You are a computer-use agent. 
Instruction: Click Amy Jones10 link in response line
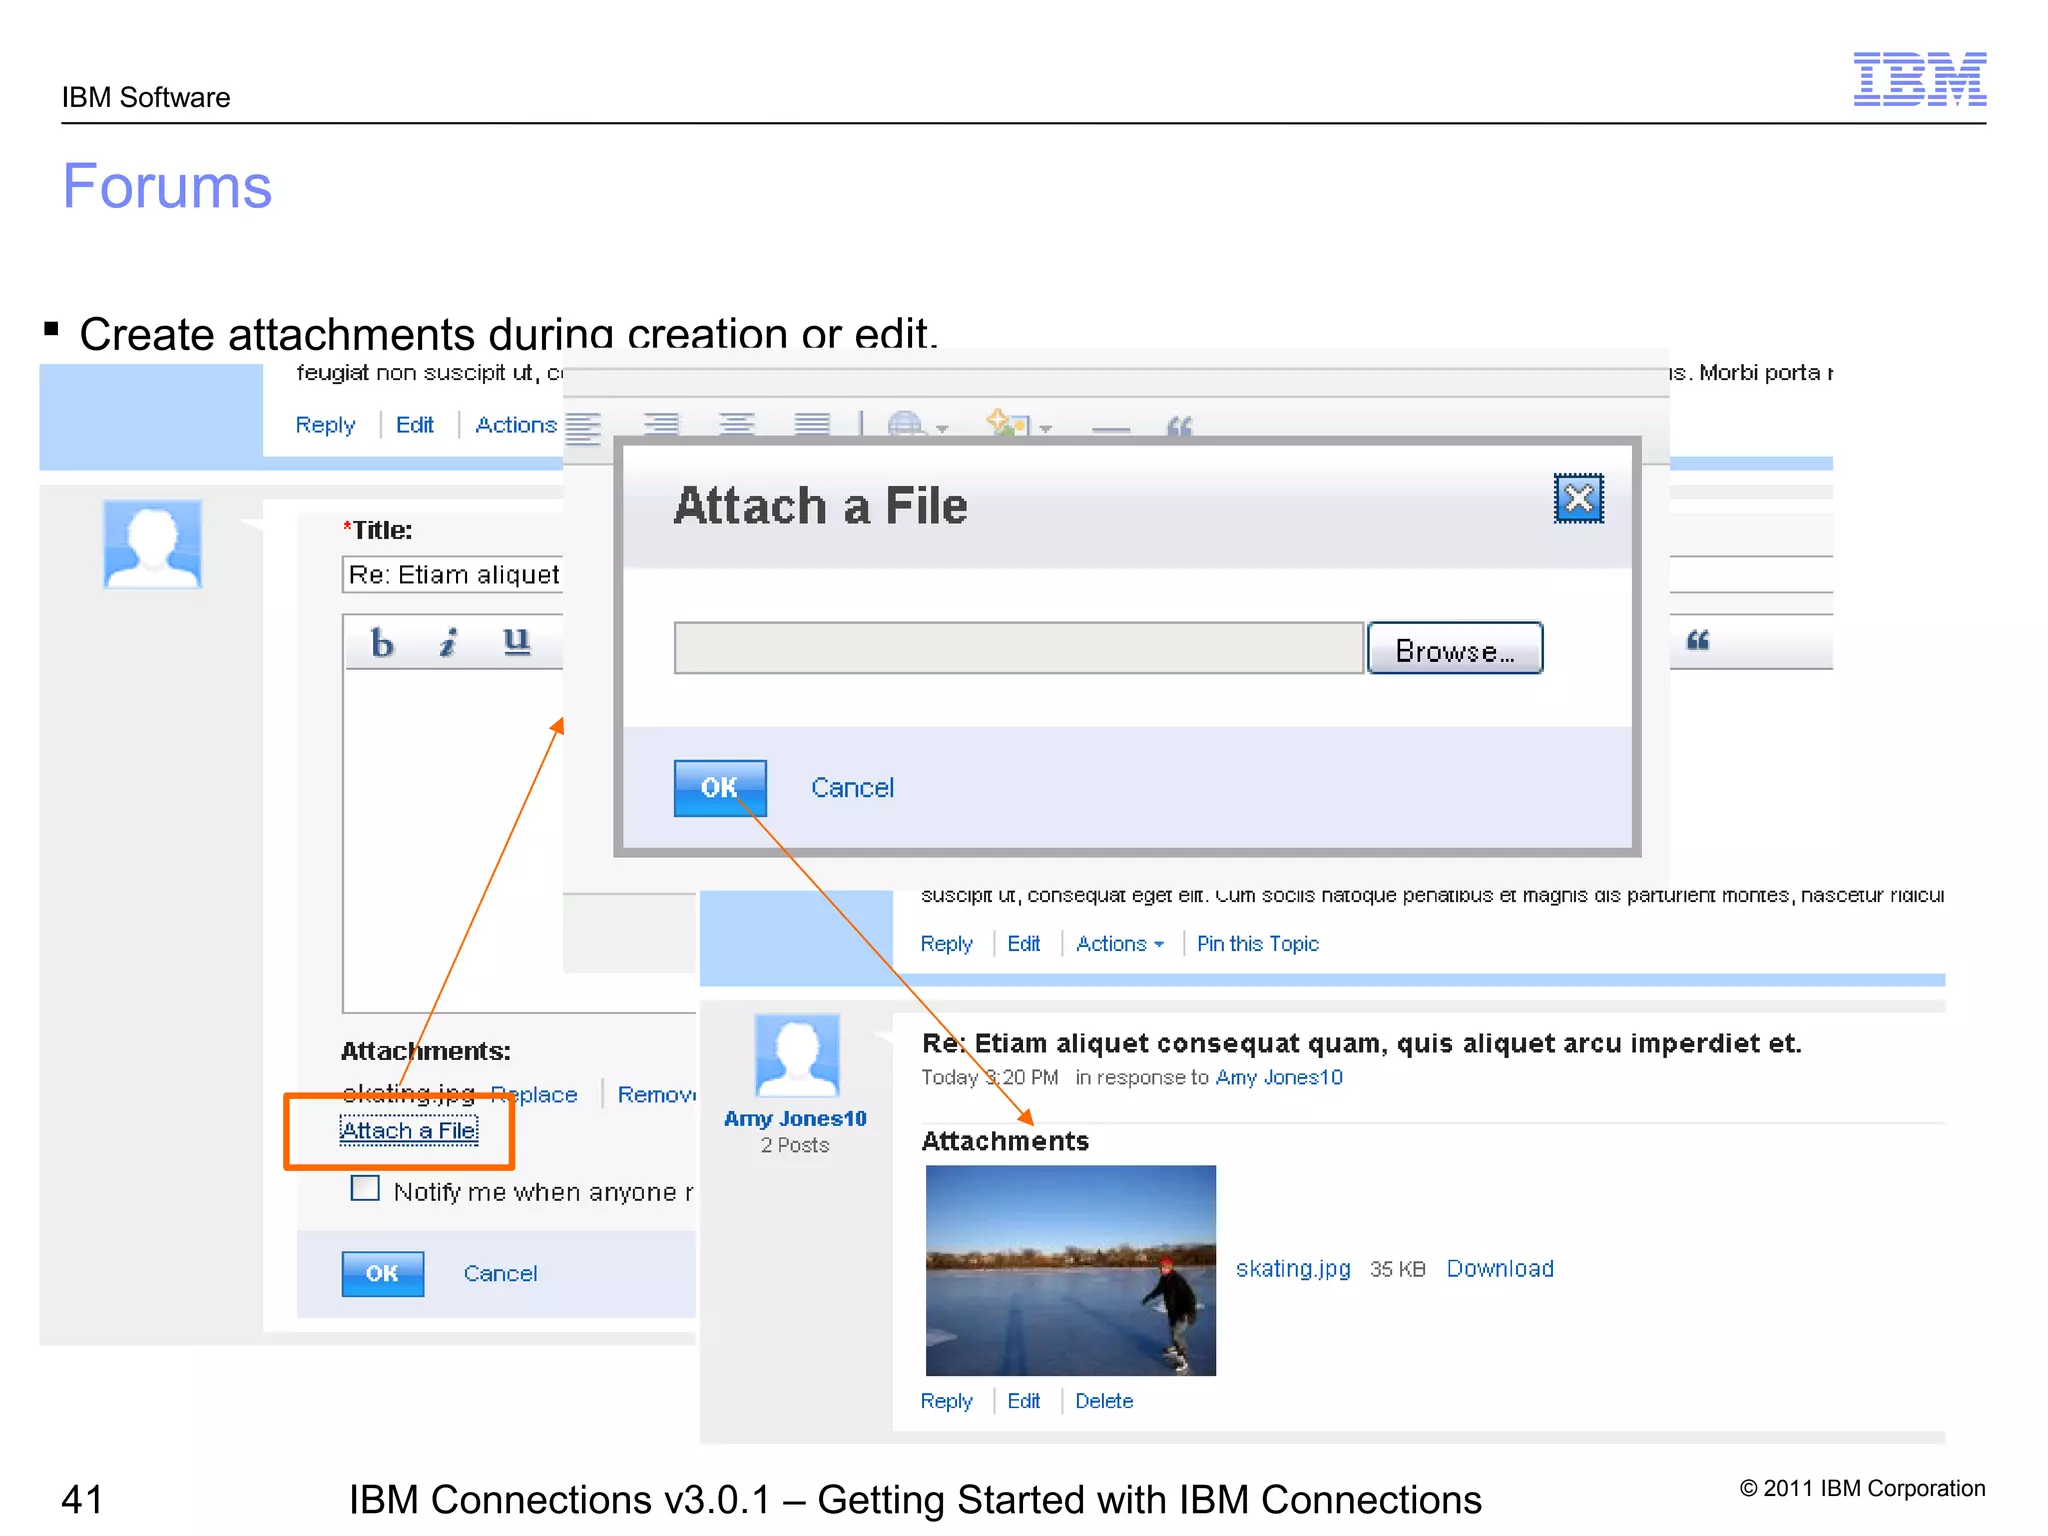[1279, 1078]
